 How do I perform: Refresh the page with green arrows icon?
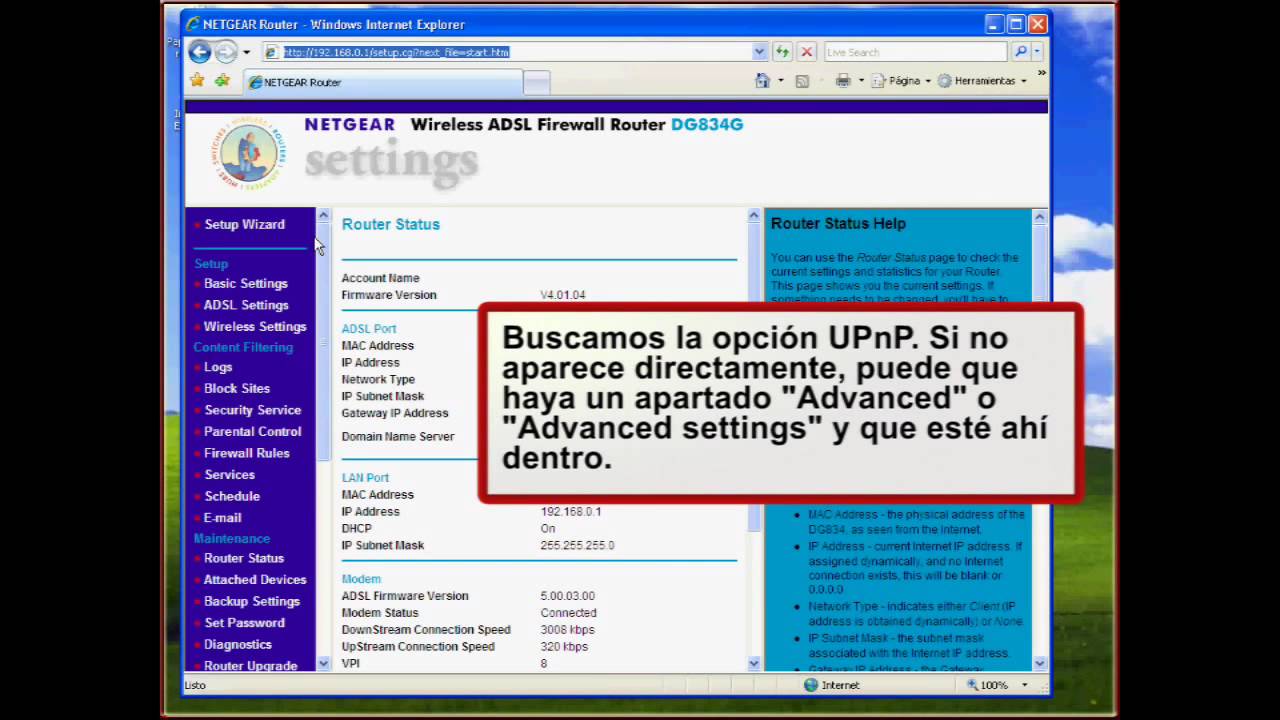coord(782,52)
